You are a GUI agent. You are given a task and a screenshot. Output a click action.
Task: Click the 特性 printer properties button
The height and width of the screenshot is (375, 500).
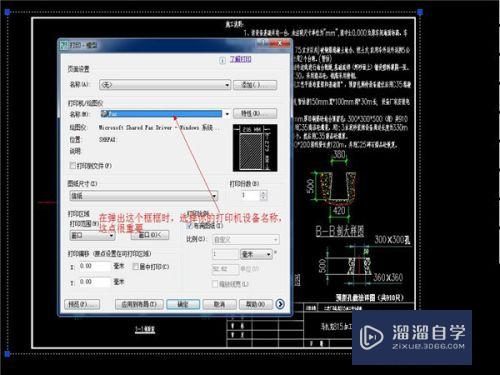[255, 114]
